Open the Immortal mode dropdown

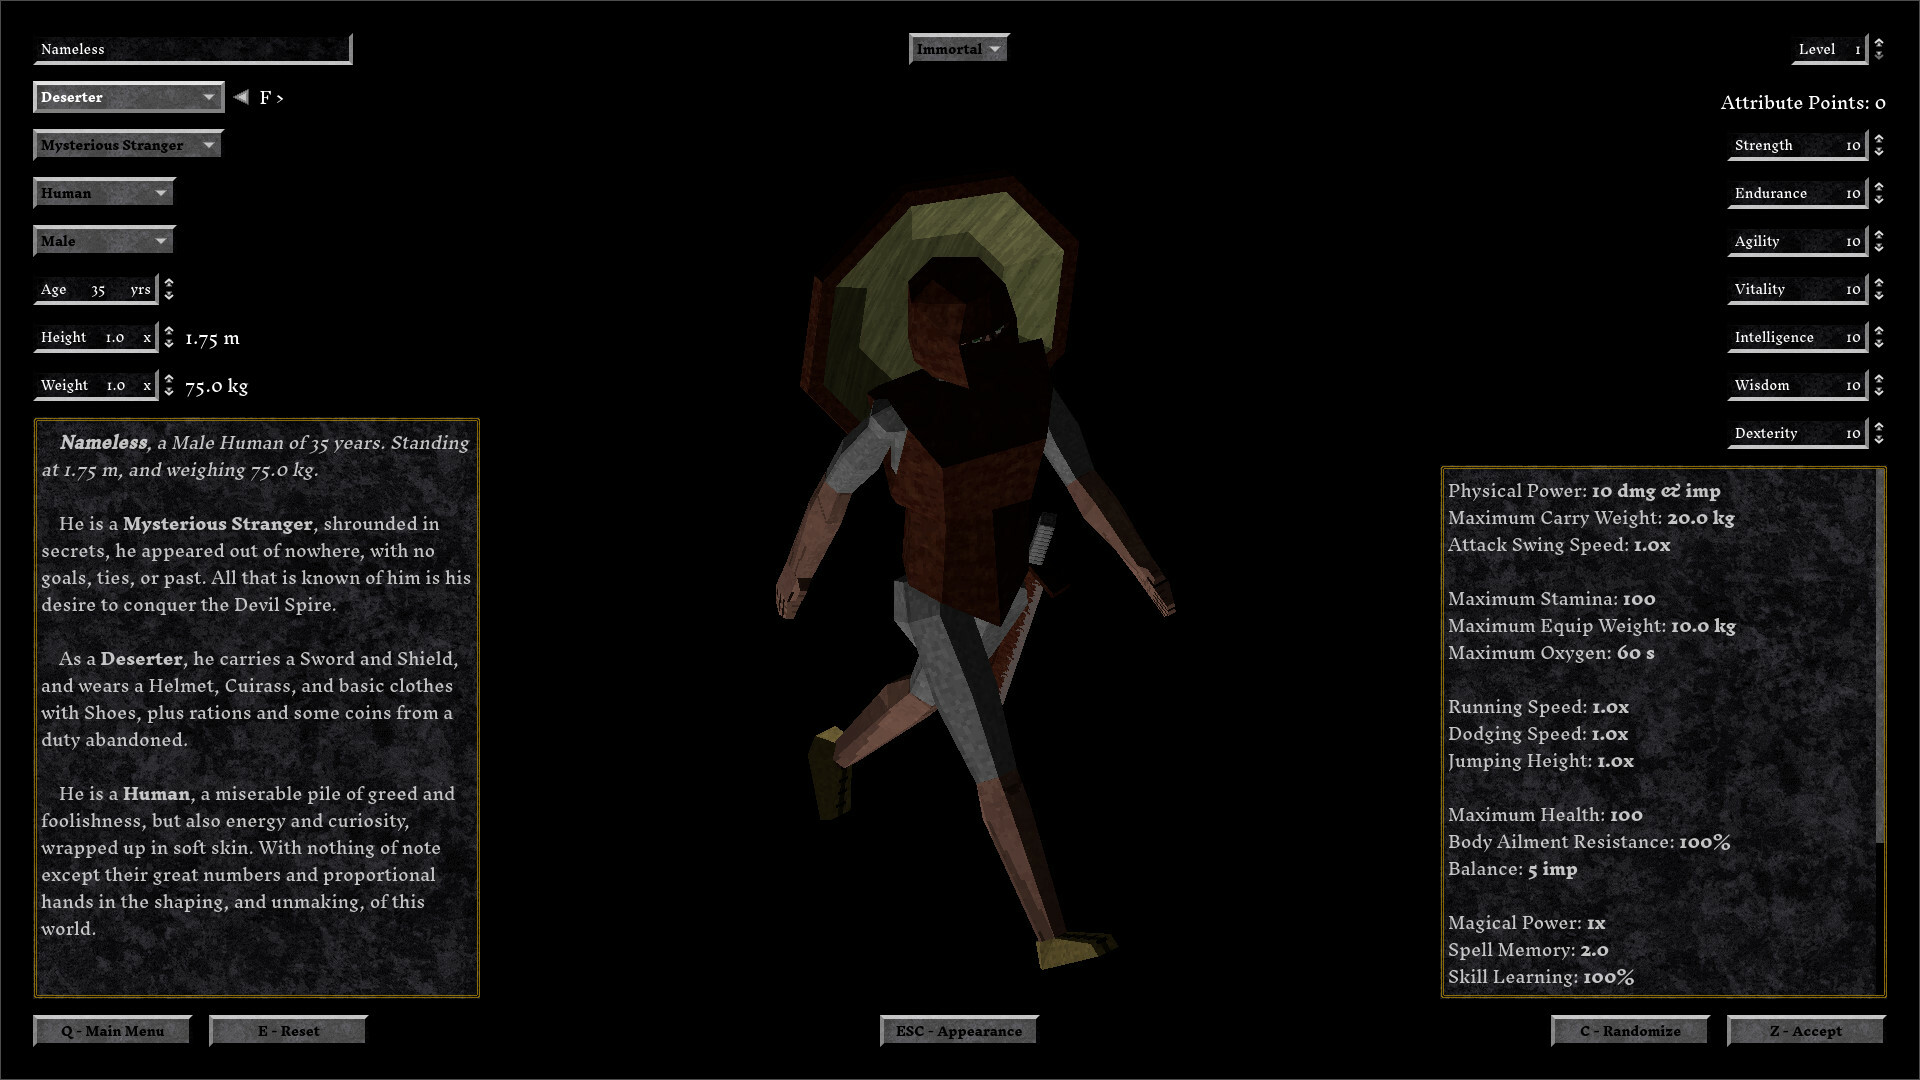[x=957, y=48]
